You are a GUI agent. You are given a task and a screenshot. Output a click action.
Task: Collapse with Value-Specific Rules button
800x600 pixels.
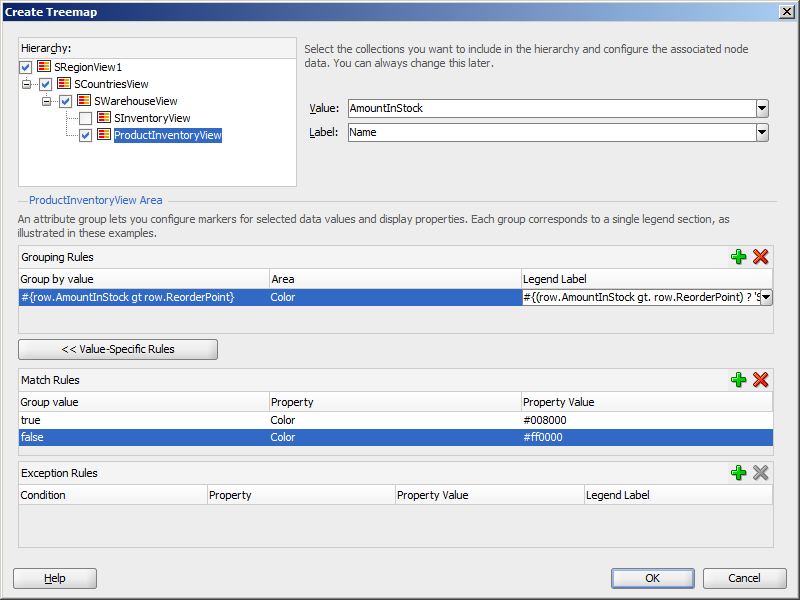118,349
